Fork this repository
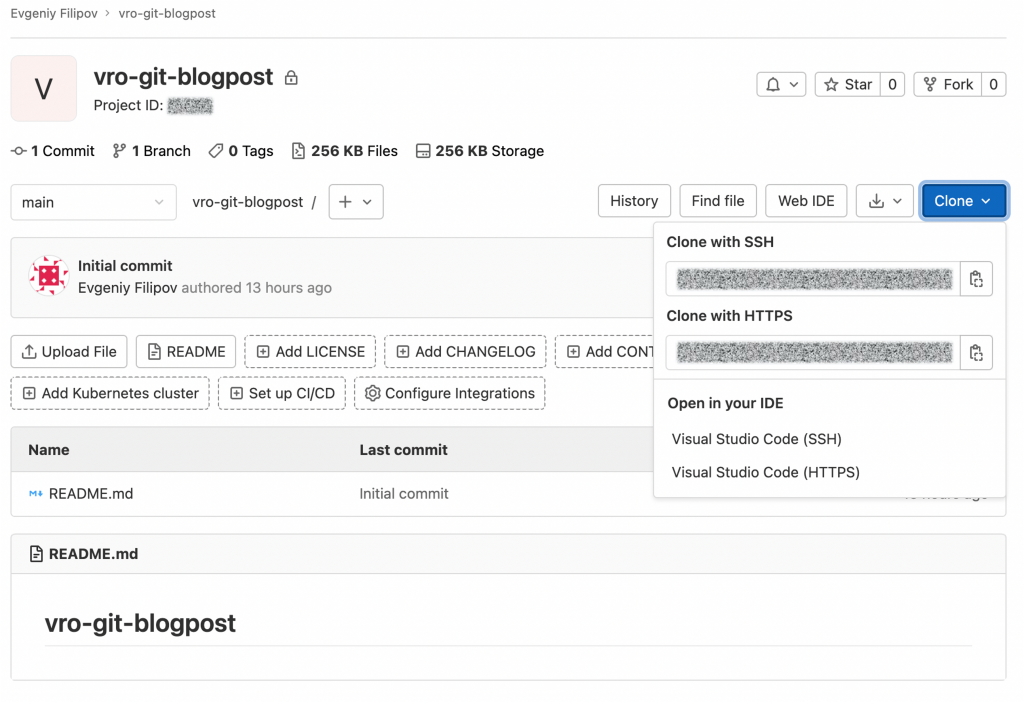The width and height of the screenshot is (1024, 702). pyautogui.click(x=947, y=85)
